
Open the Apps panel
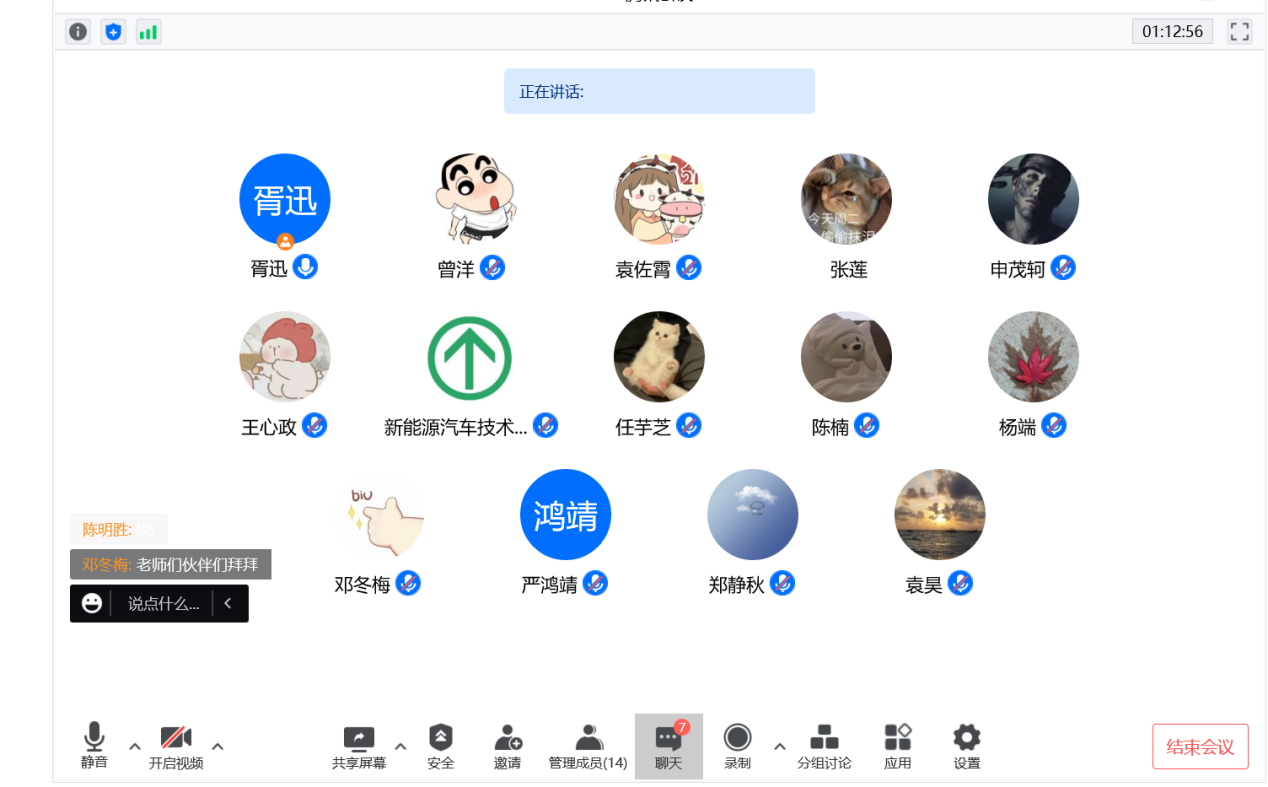click(897, 746)
